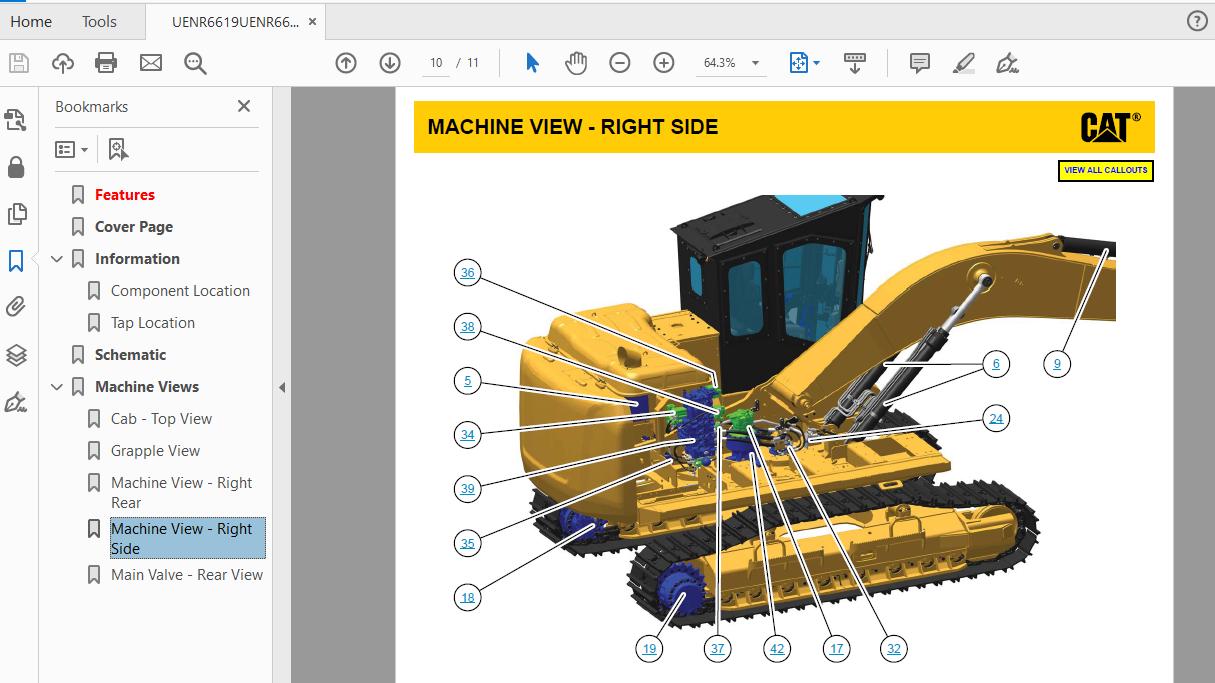Image resolution: width=1215 pixels, height=683 pixels.
Task: Collapse the Machine Views bookmark group
Action: (57, 387)
